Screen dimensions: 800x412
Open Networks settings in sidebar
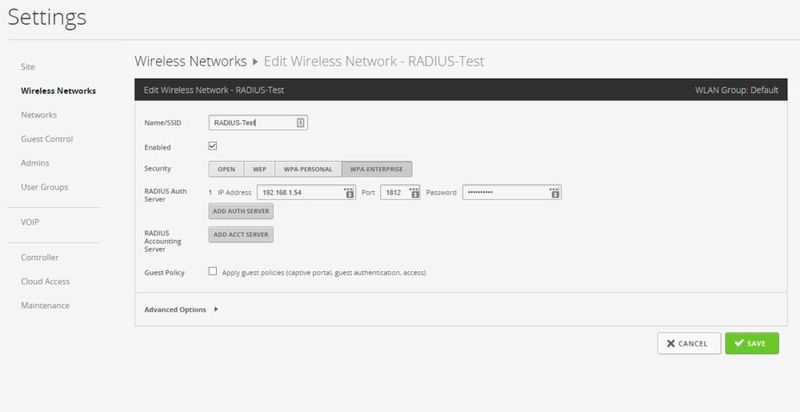pyautogui.click(x=39, y=115)
